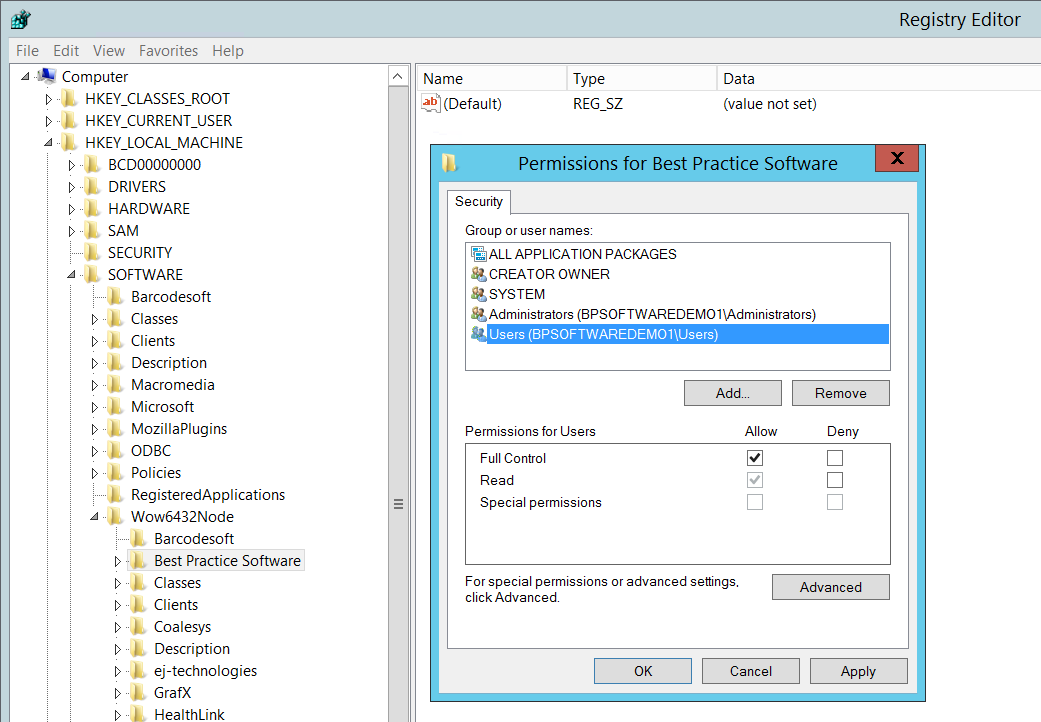This screenshot has width=1041, height=722.
Task: Click the Registry Editor app icon in title bar
Action: 20,19
